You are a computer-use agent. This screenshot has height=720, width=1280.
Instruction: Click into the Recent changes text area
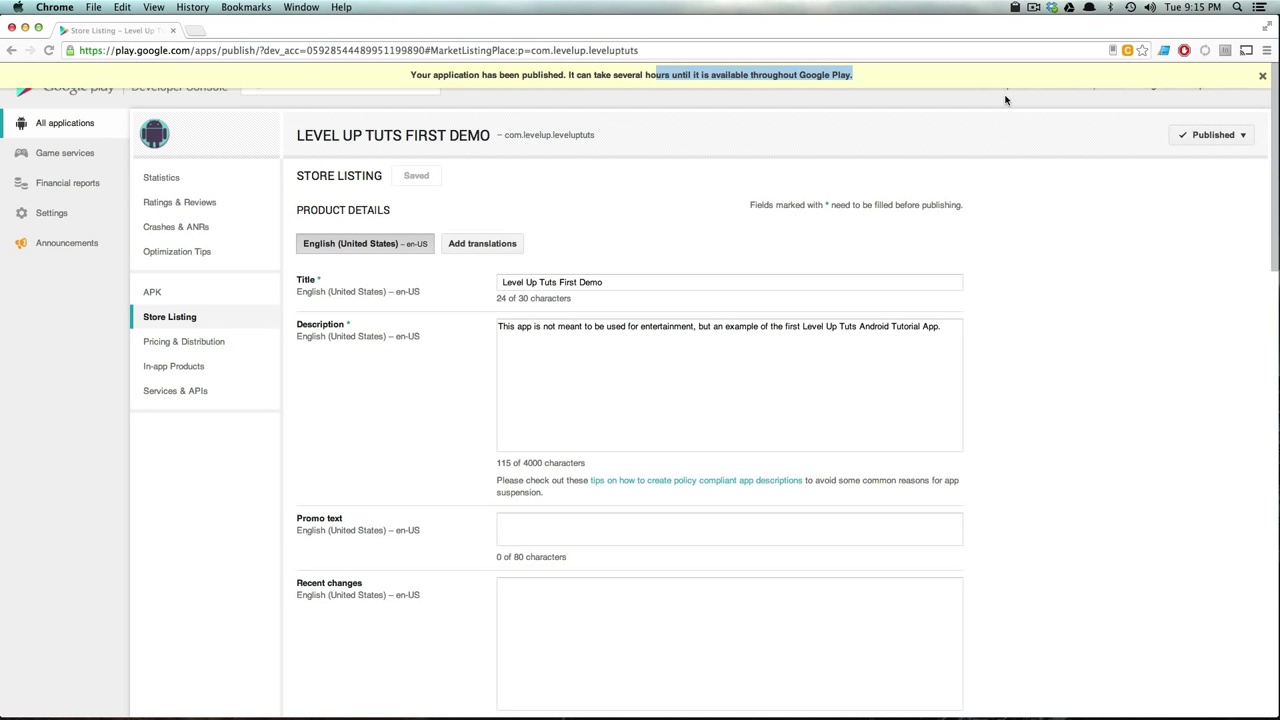tap(729, 643)
